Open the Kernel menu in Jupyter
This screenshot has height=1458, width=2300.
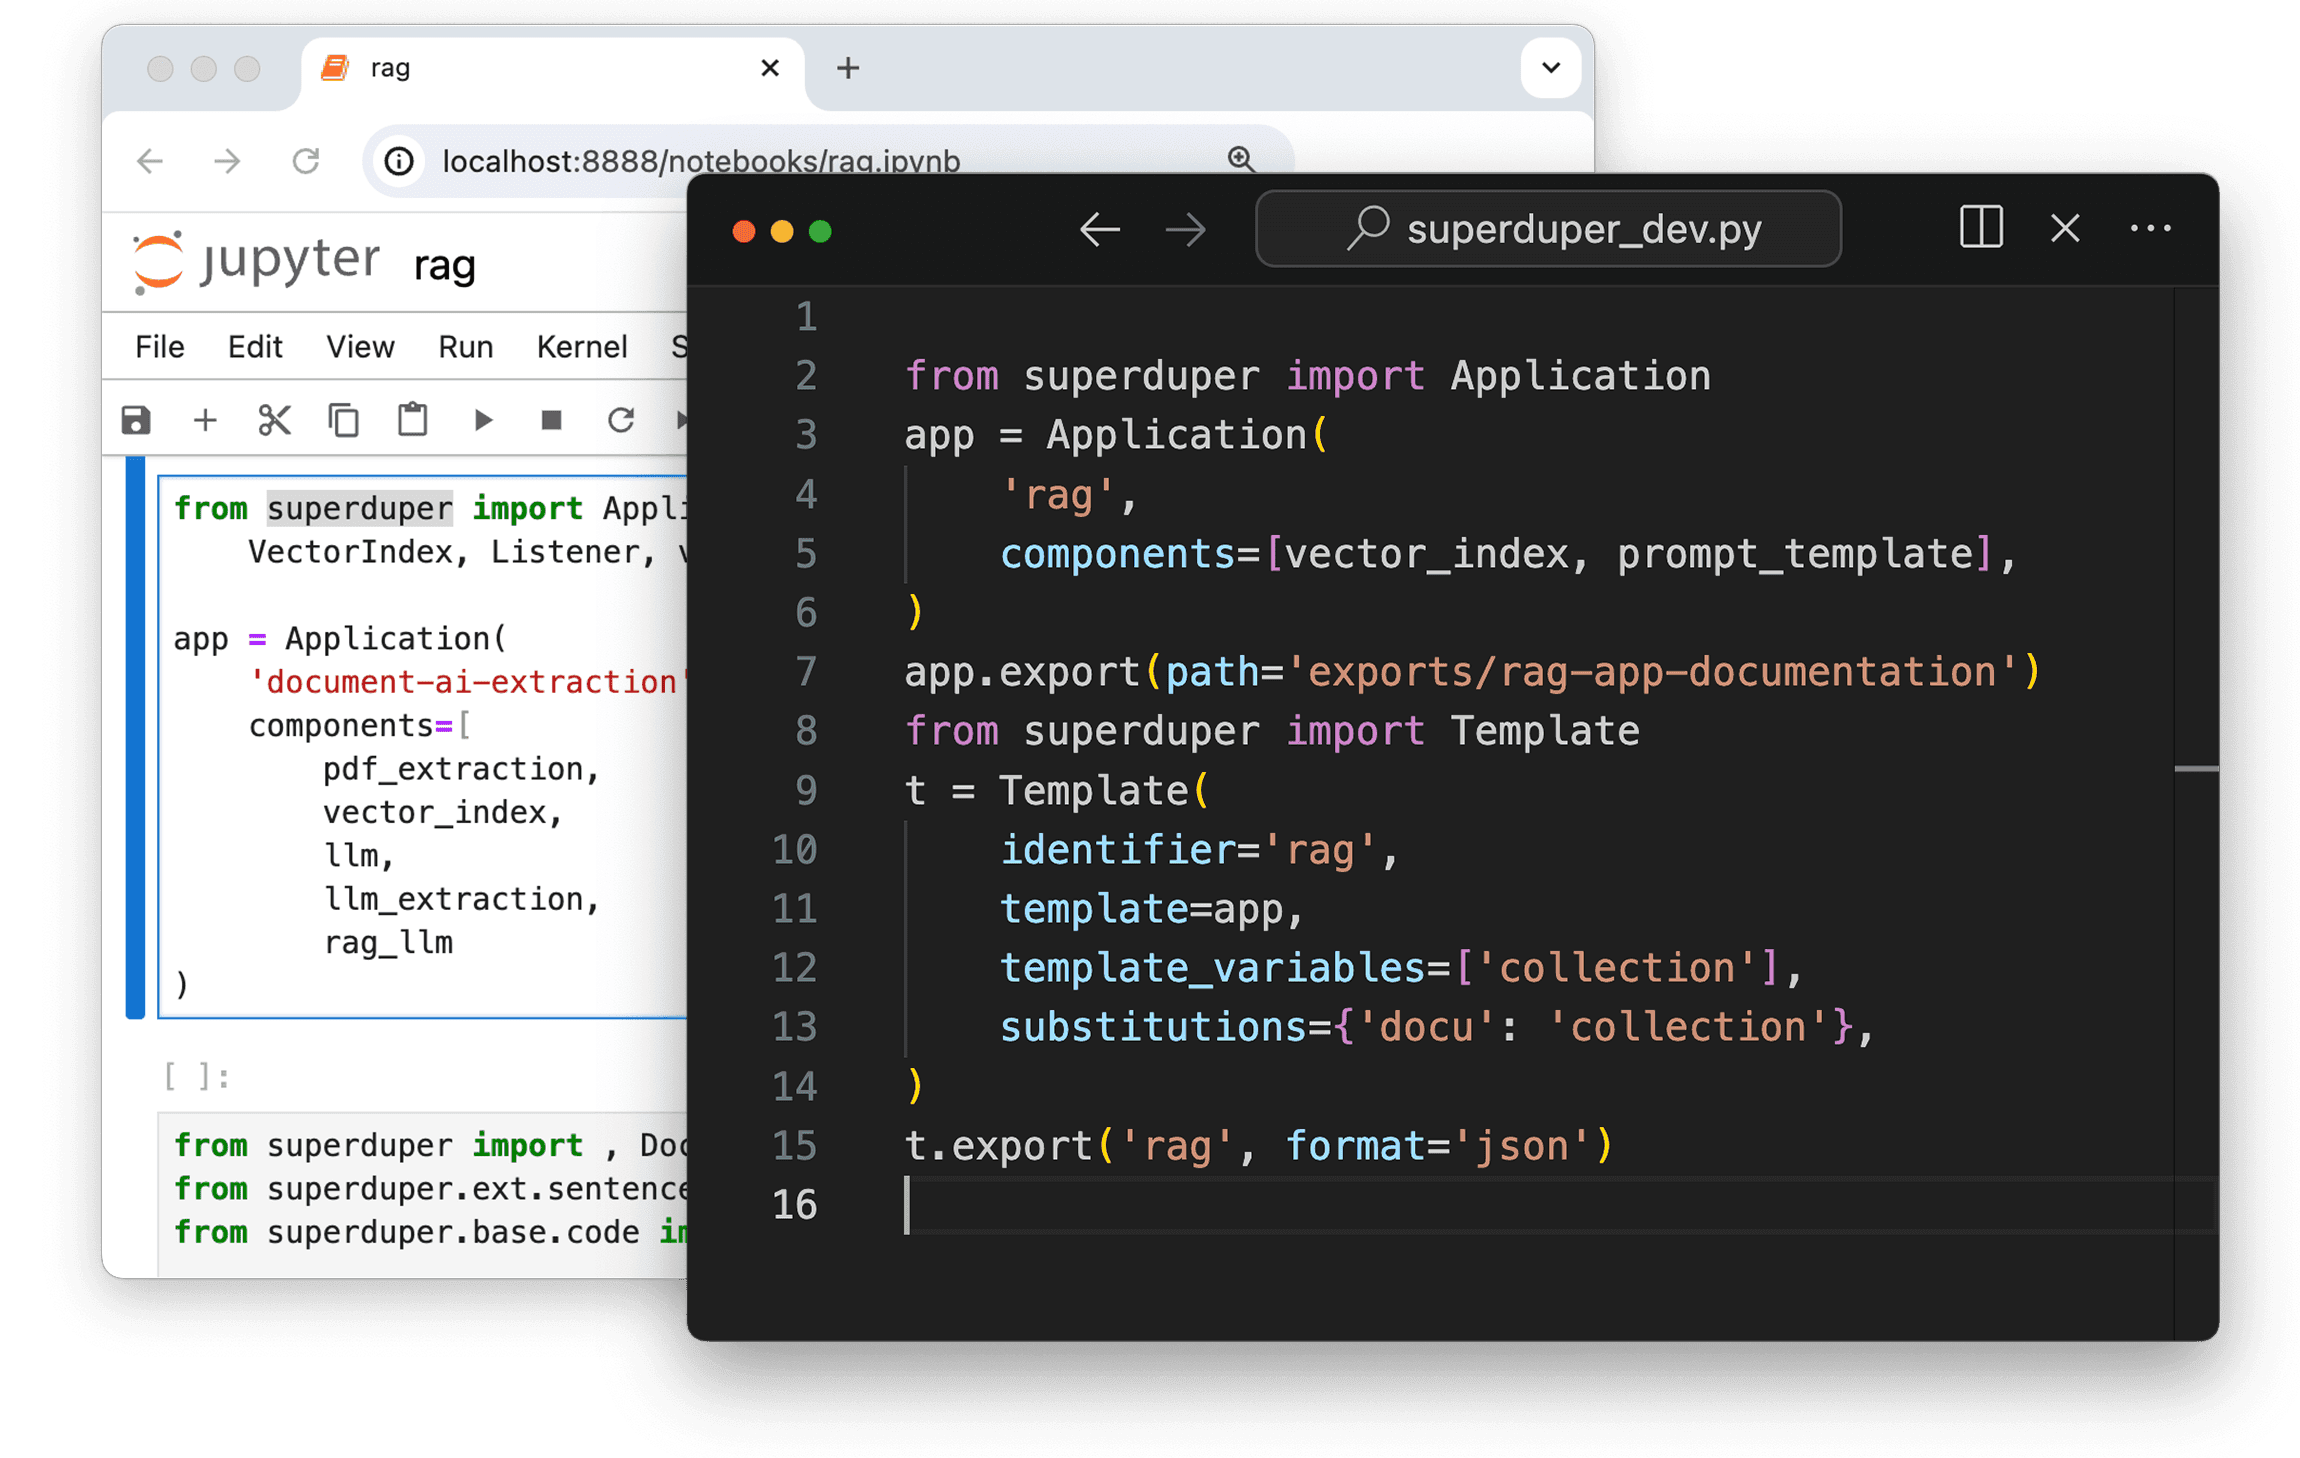(x=582, y=347)
